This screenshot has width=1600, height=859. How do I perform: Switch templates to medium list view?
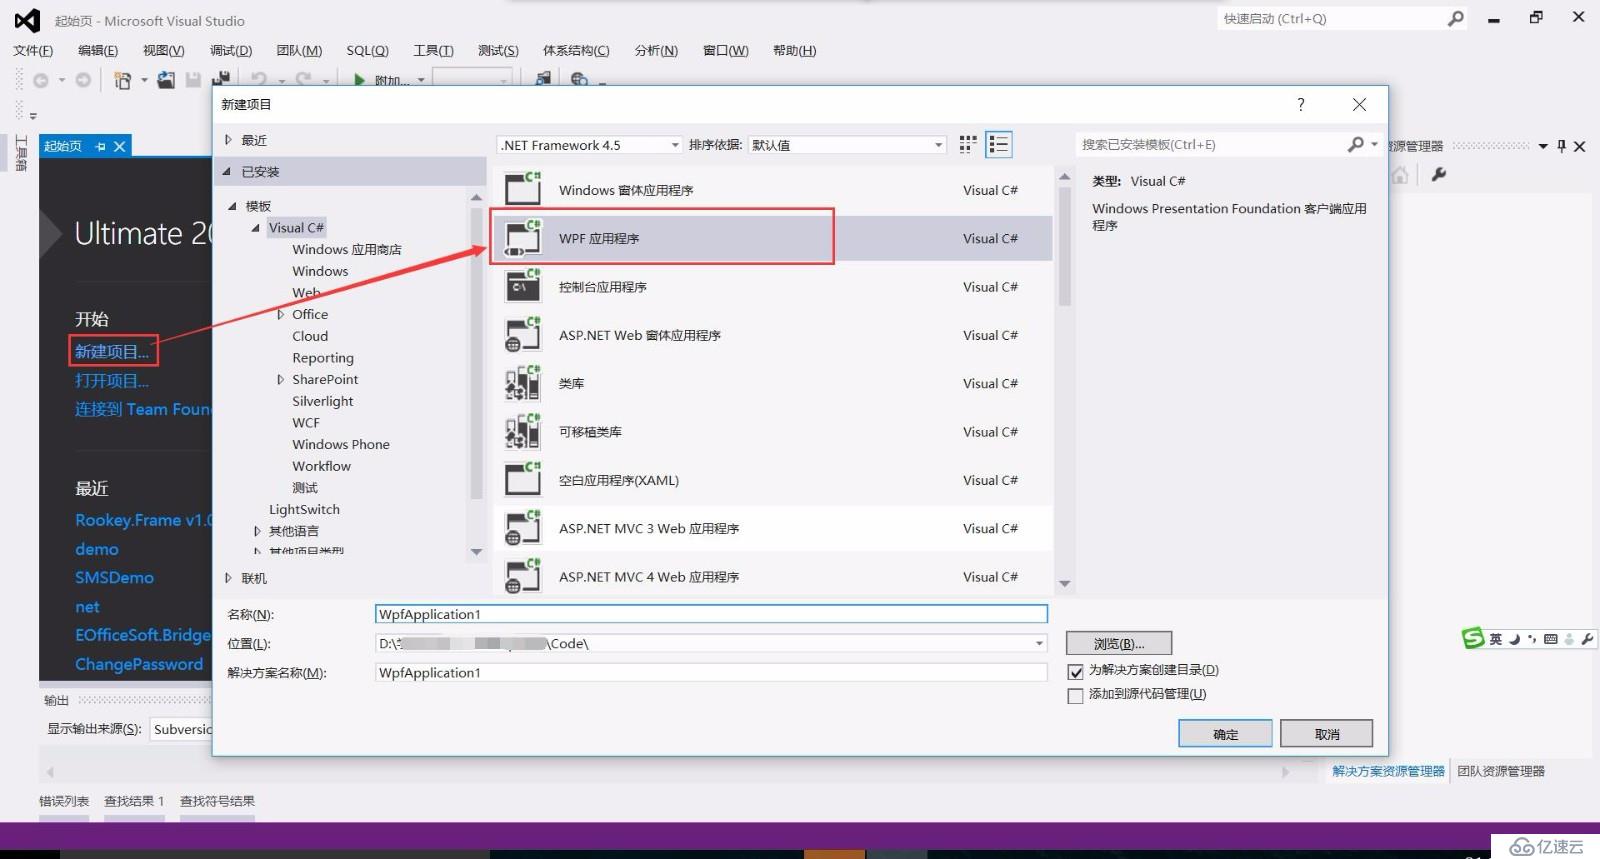[x=999, y=145]
